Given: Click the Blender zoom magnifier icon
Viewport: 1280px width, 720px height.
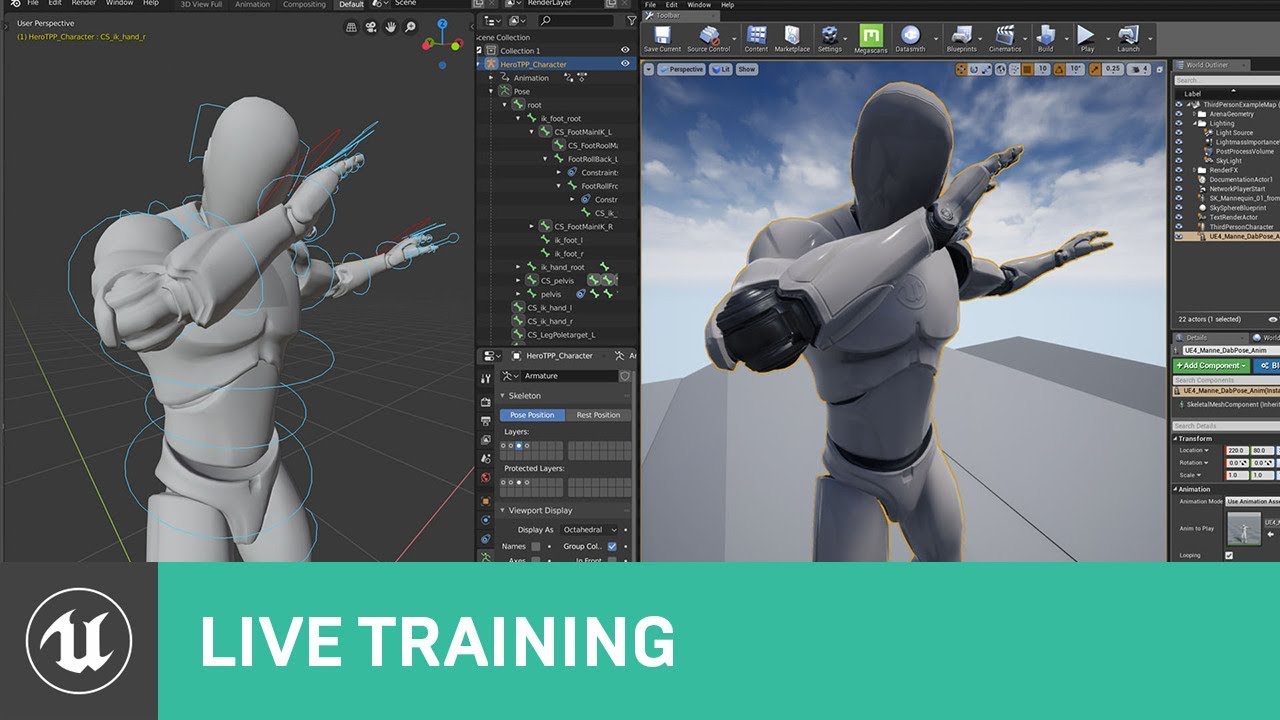Looking at the screenshot, I should (410, 27).
